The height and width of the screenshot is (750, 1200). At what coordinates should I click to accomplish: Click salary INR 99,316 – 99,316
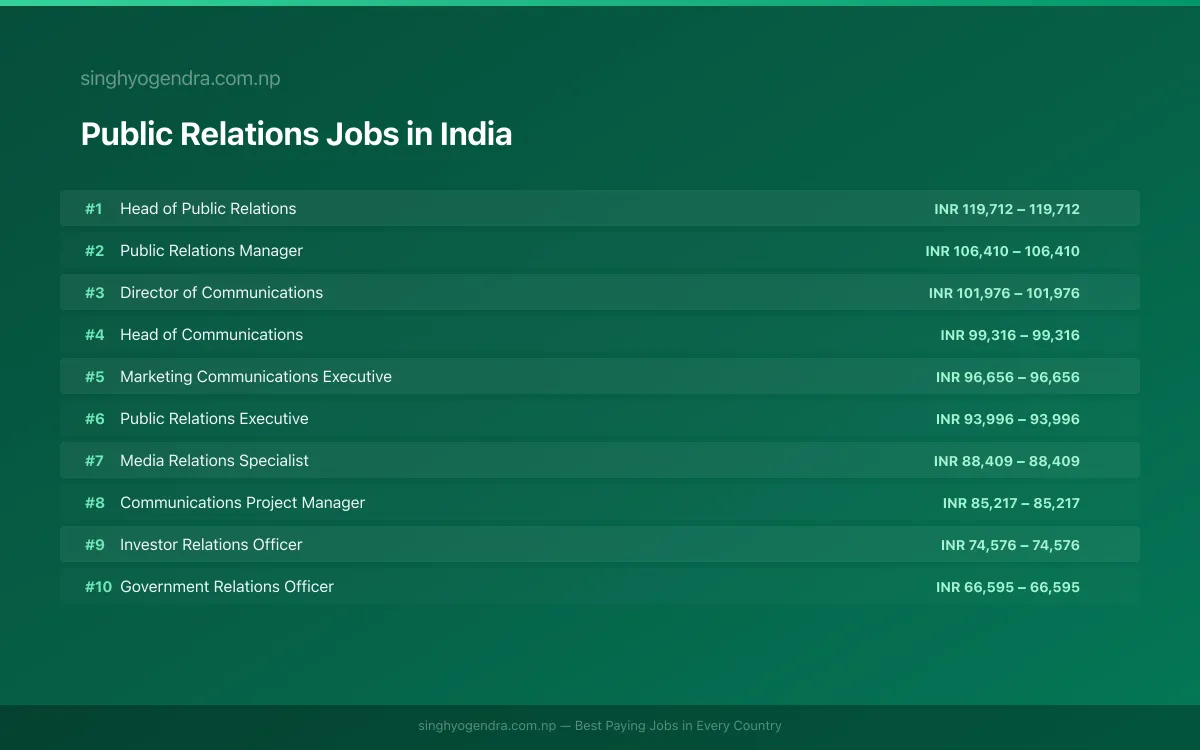1010,335
